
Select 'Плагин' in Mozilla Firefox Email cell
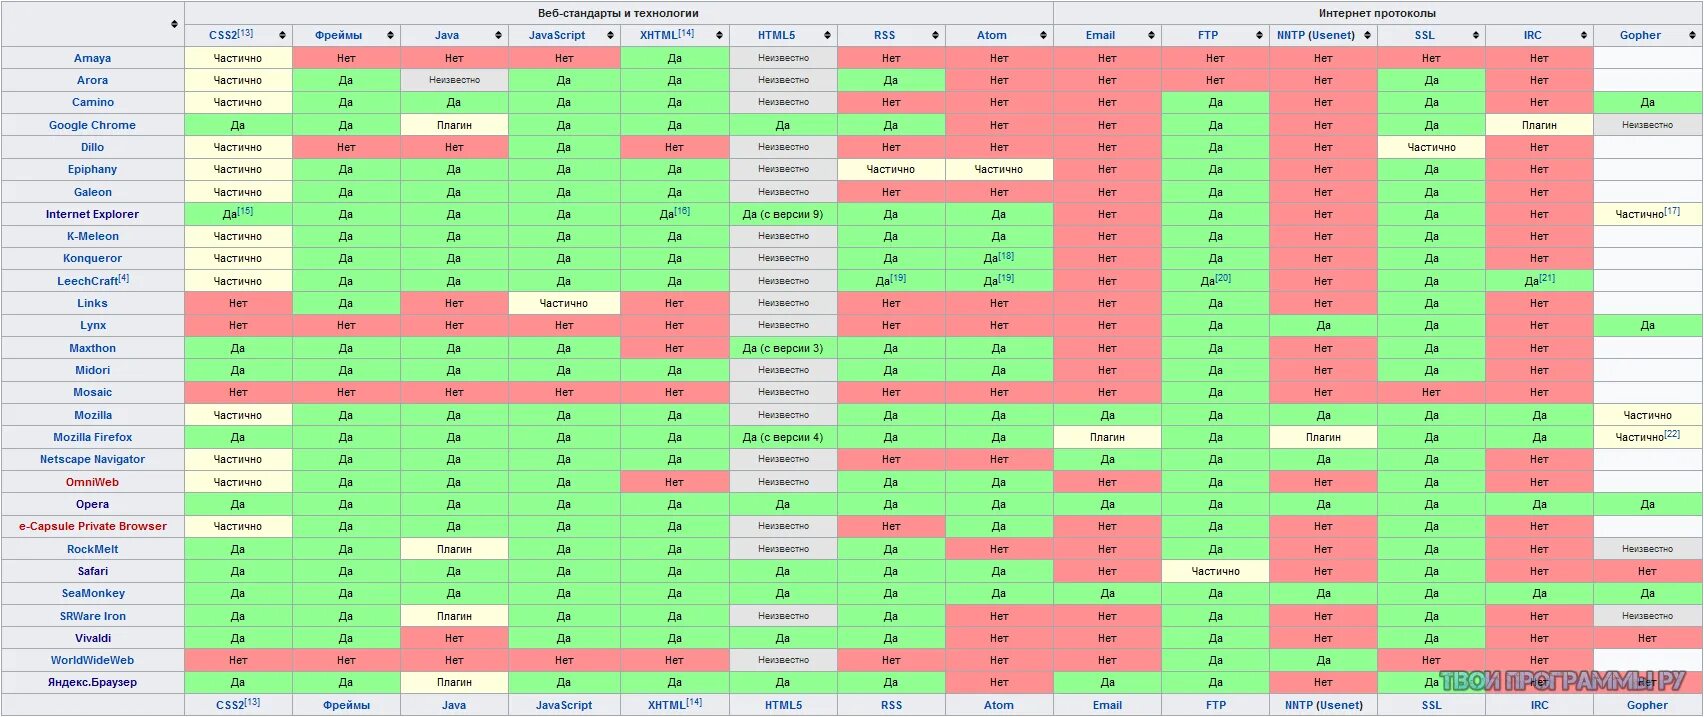click(x=1107, y=437)
